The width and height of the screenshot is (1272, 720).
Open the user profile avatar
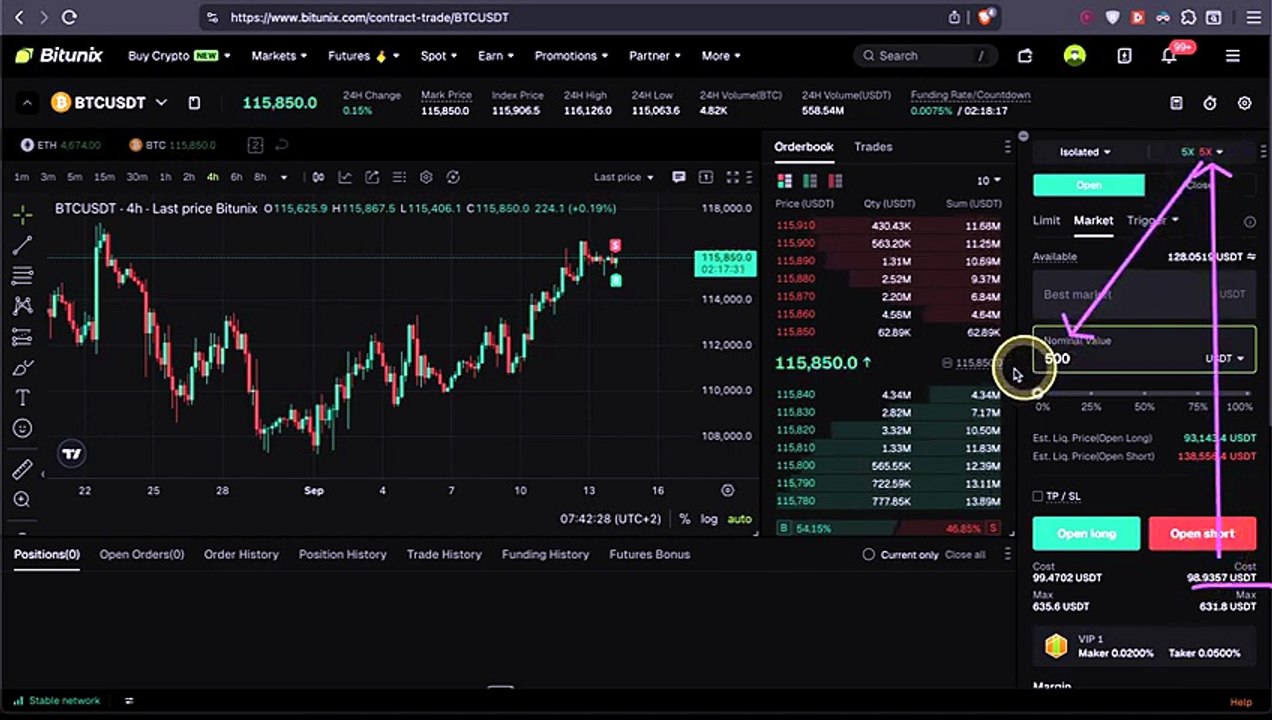(x=1075, y=56)
